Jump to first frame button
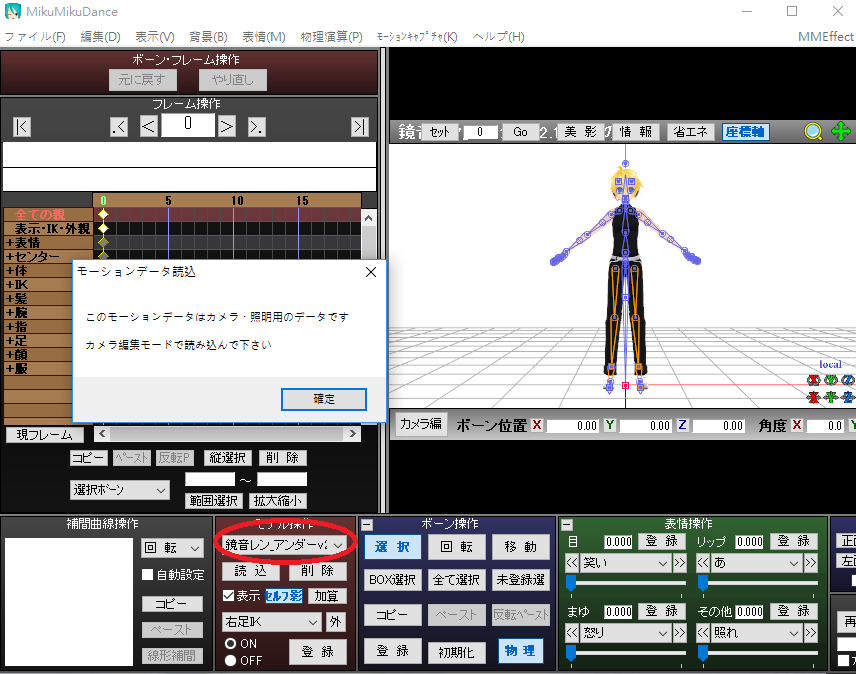Image resolution: width=856 pixels, height=674 pixels. pos(21,127)
